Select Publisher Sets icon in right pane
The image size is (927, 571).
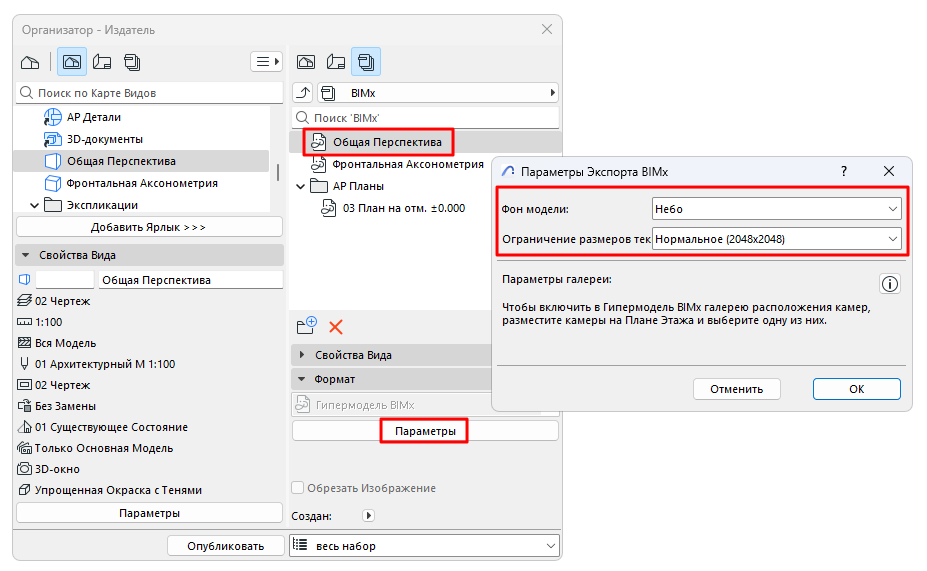tap(366, 62)
